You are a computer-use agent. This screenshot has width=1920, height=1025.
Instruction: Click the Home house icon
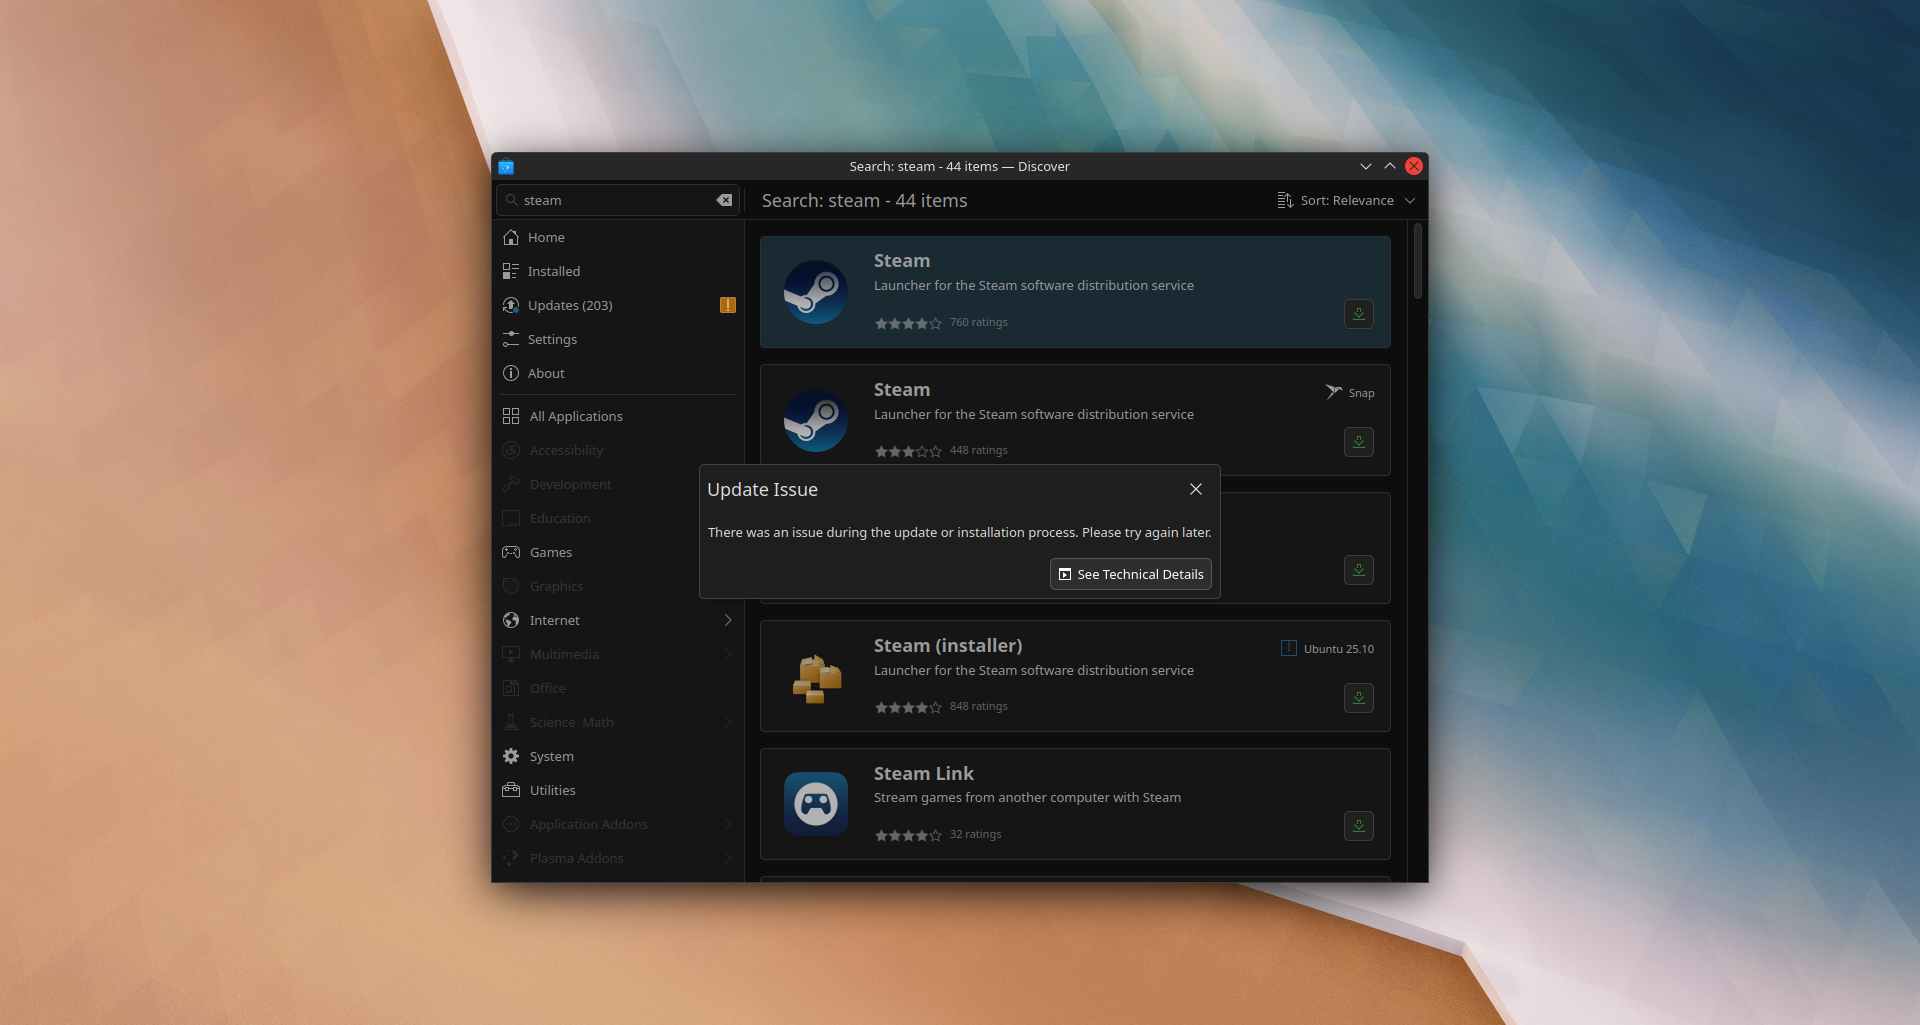tap(511, 237)
